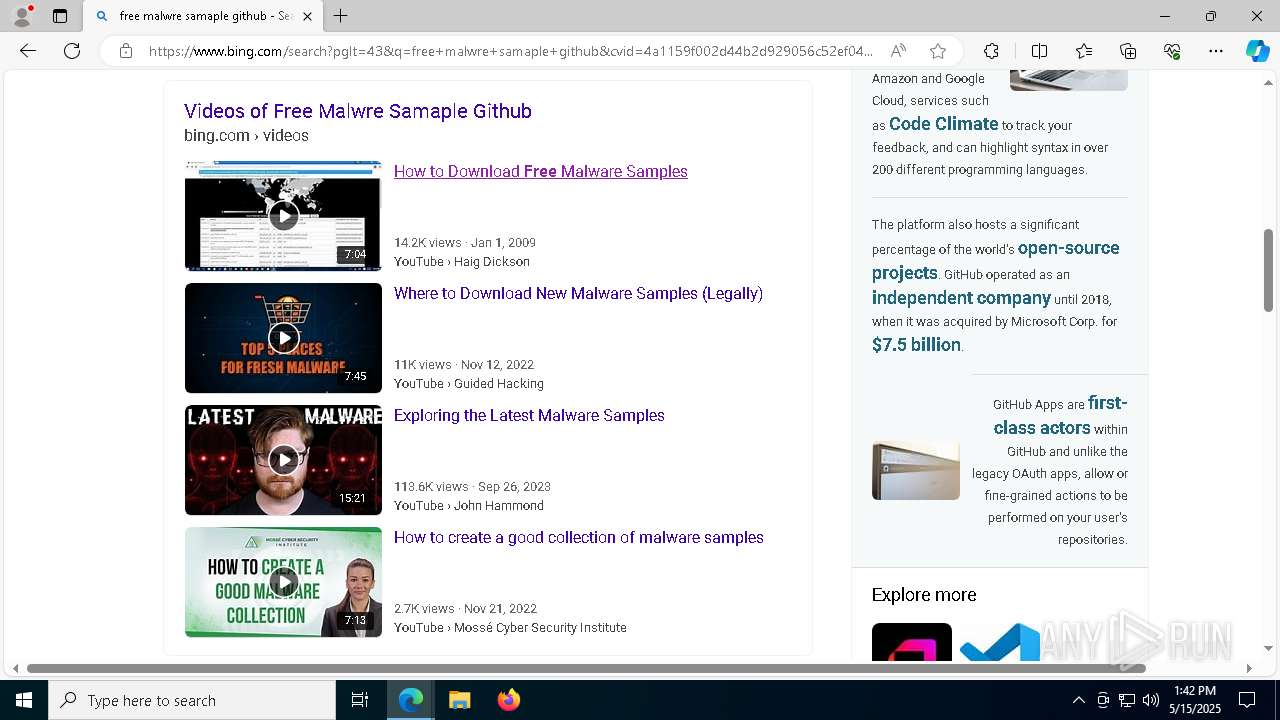Open the Windows Start menu
The width and height of the screenshot is (1280, 720).
tap(24, 700)
